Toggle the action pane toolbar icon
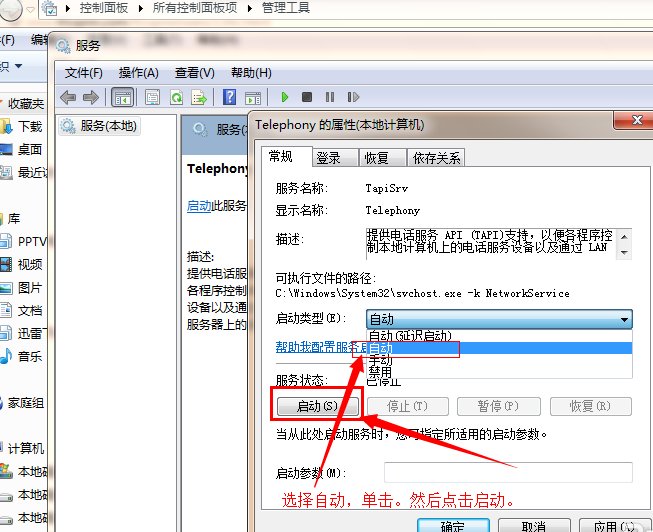The image size is (653, 532). tap(253, 98)
